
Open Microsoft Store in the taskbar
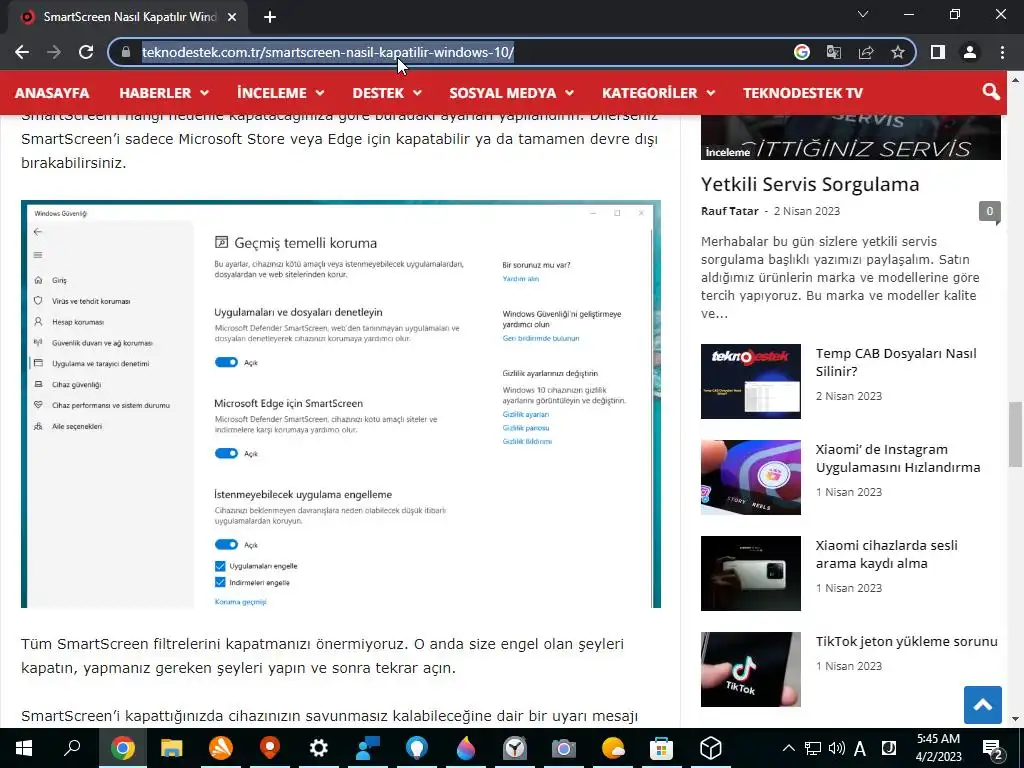662,748
